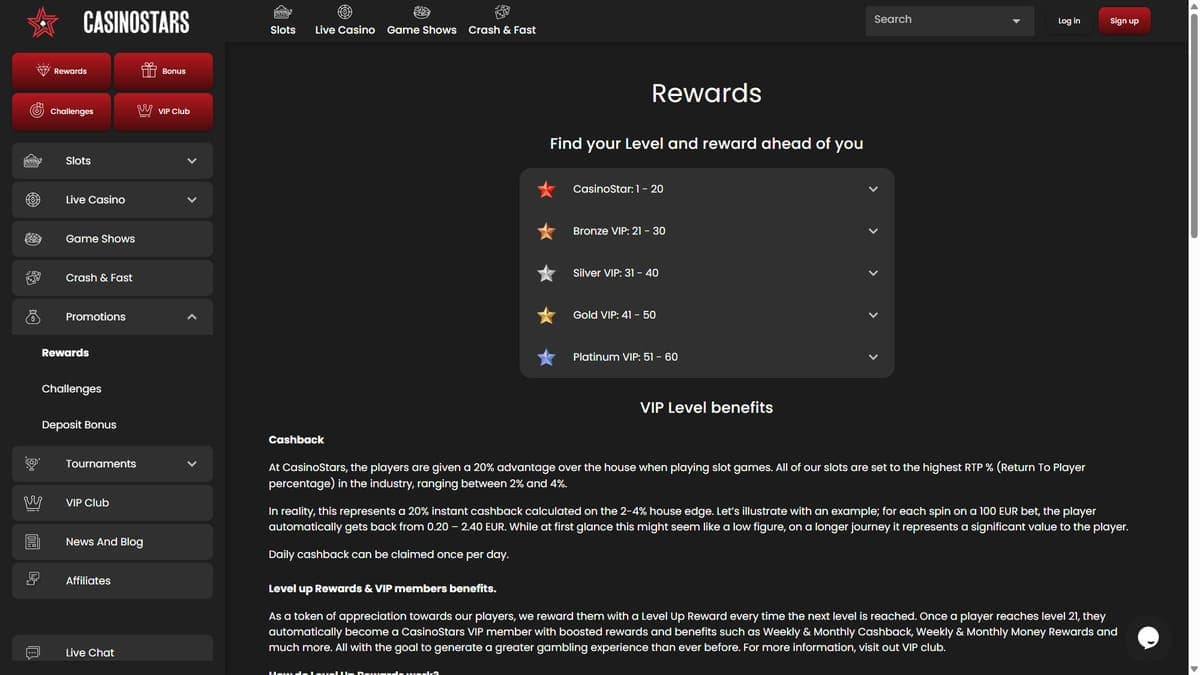Select Deposit Bonus under Promotions

79,425
